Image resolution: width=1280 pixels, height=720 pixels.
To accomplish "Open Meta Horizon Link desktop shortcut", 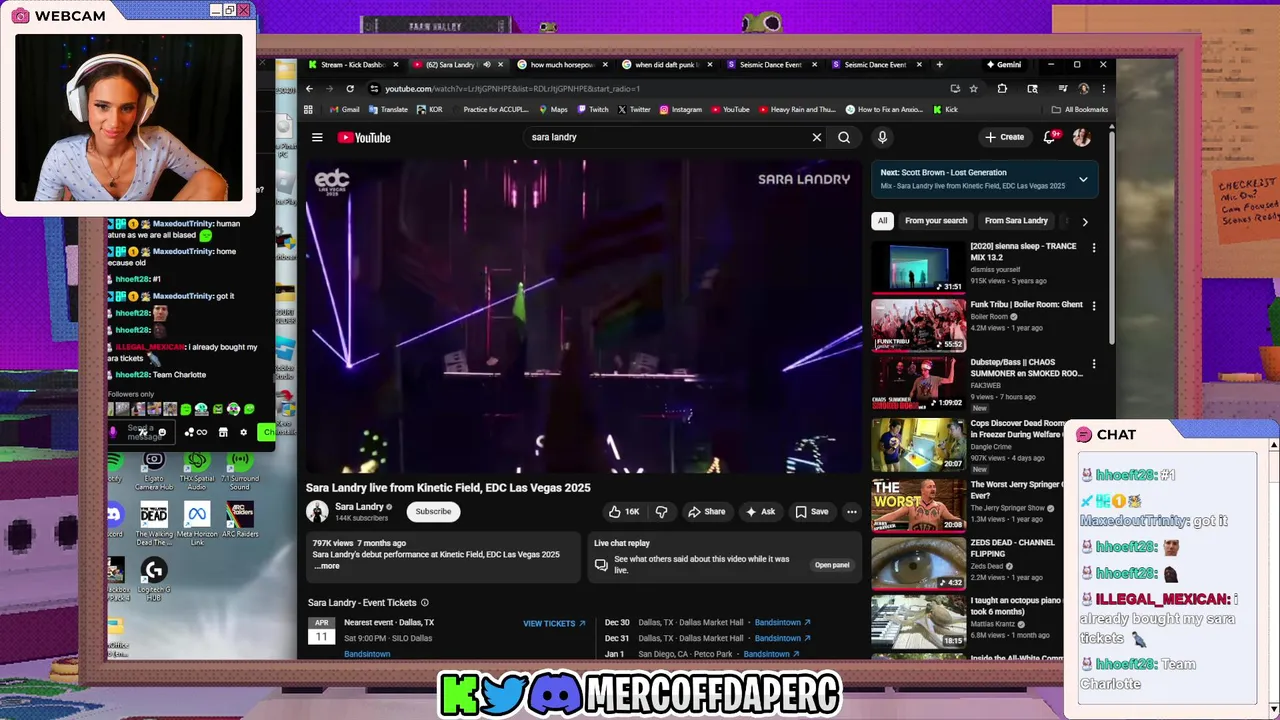I will tap(197, 522).
